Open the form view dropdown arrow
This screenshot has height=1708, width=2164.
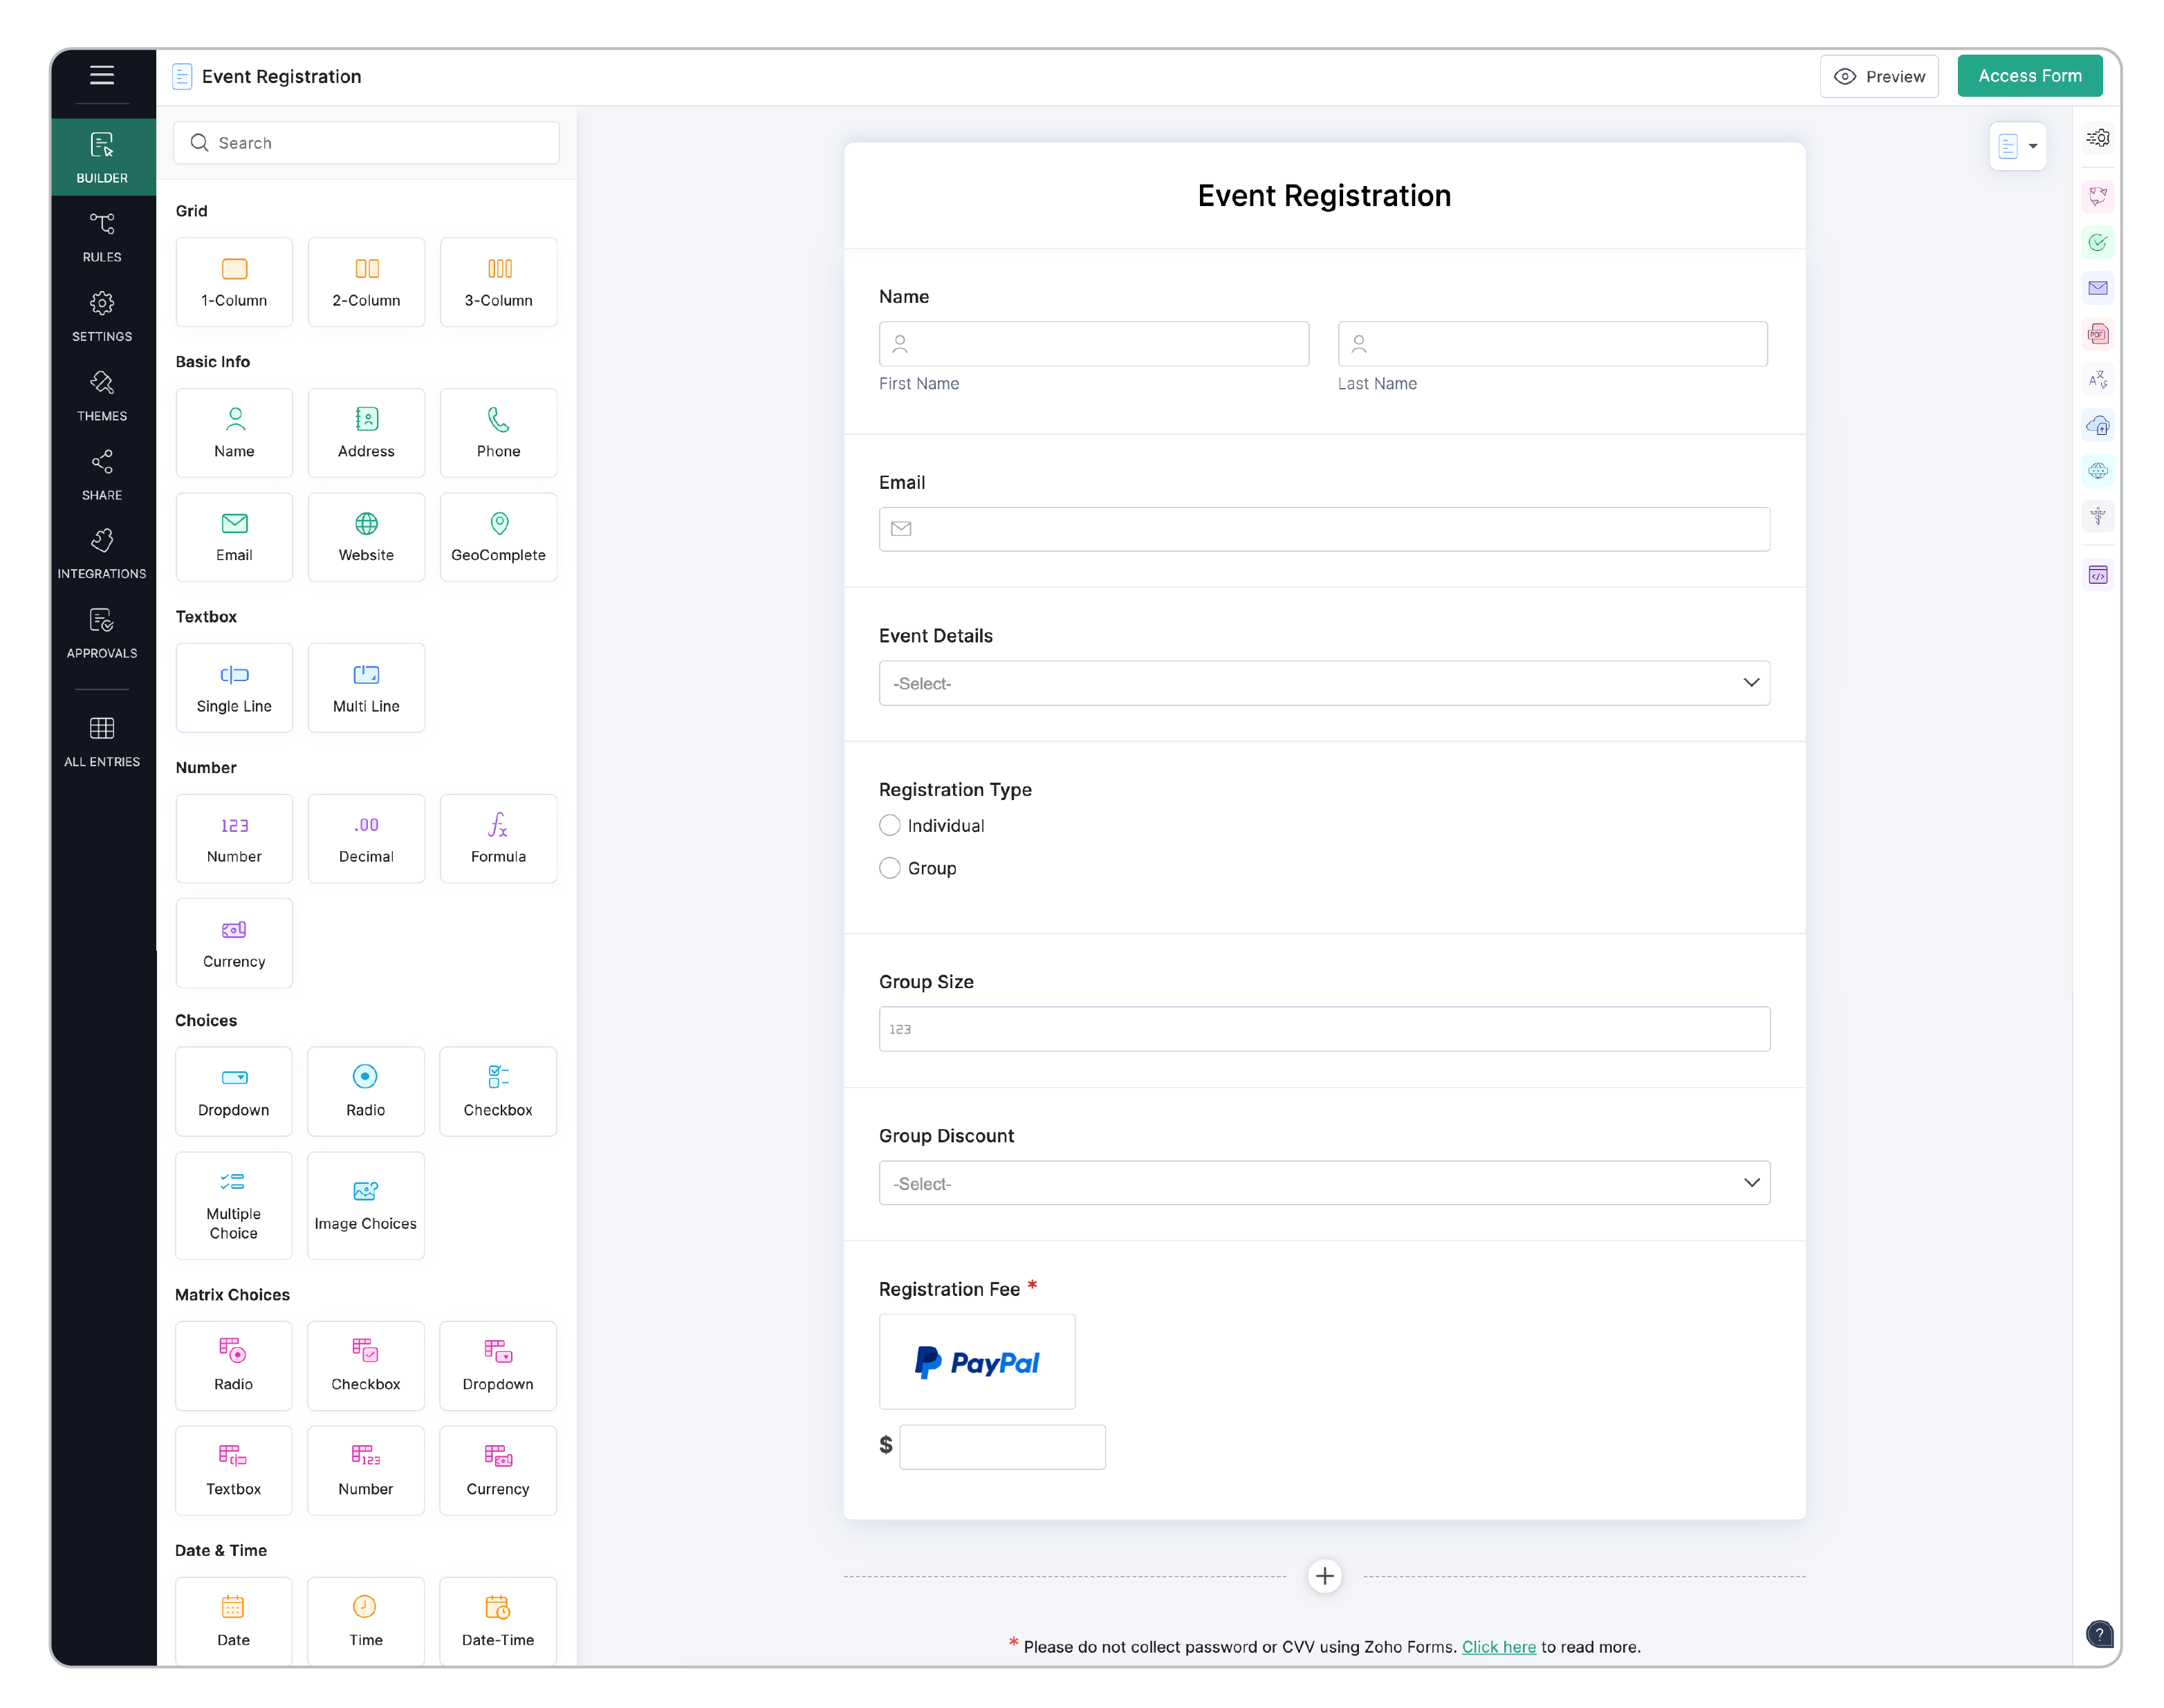point(2033,146)
